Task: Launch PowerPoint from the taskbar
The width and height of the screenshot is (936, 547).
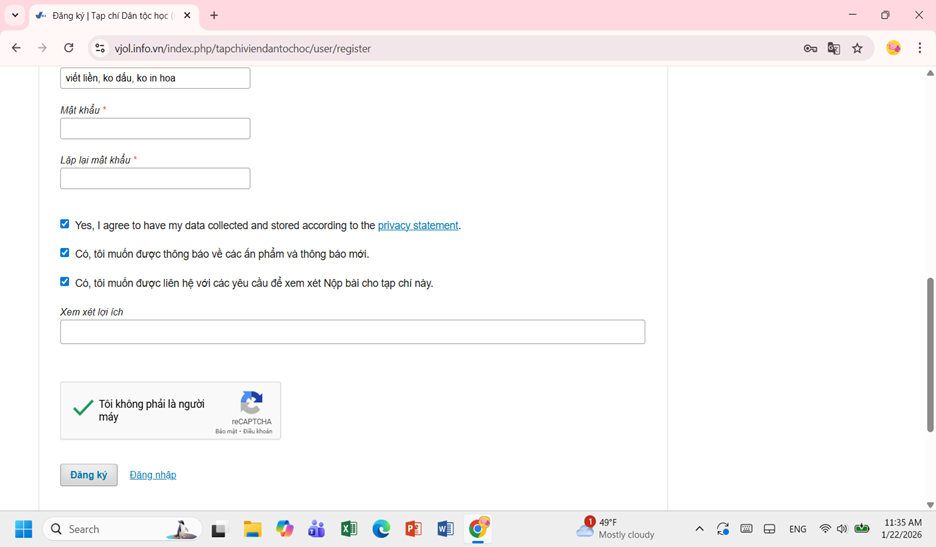Action: click(x=413, y=529)
